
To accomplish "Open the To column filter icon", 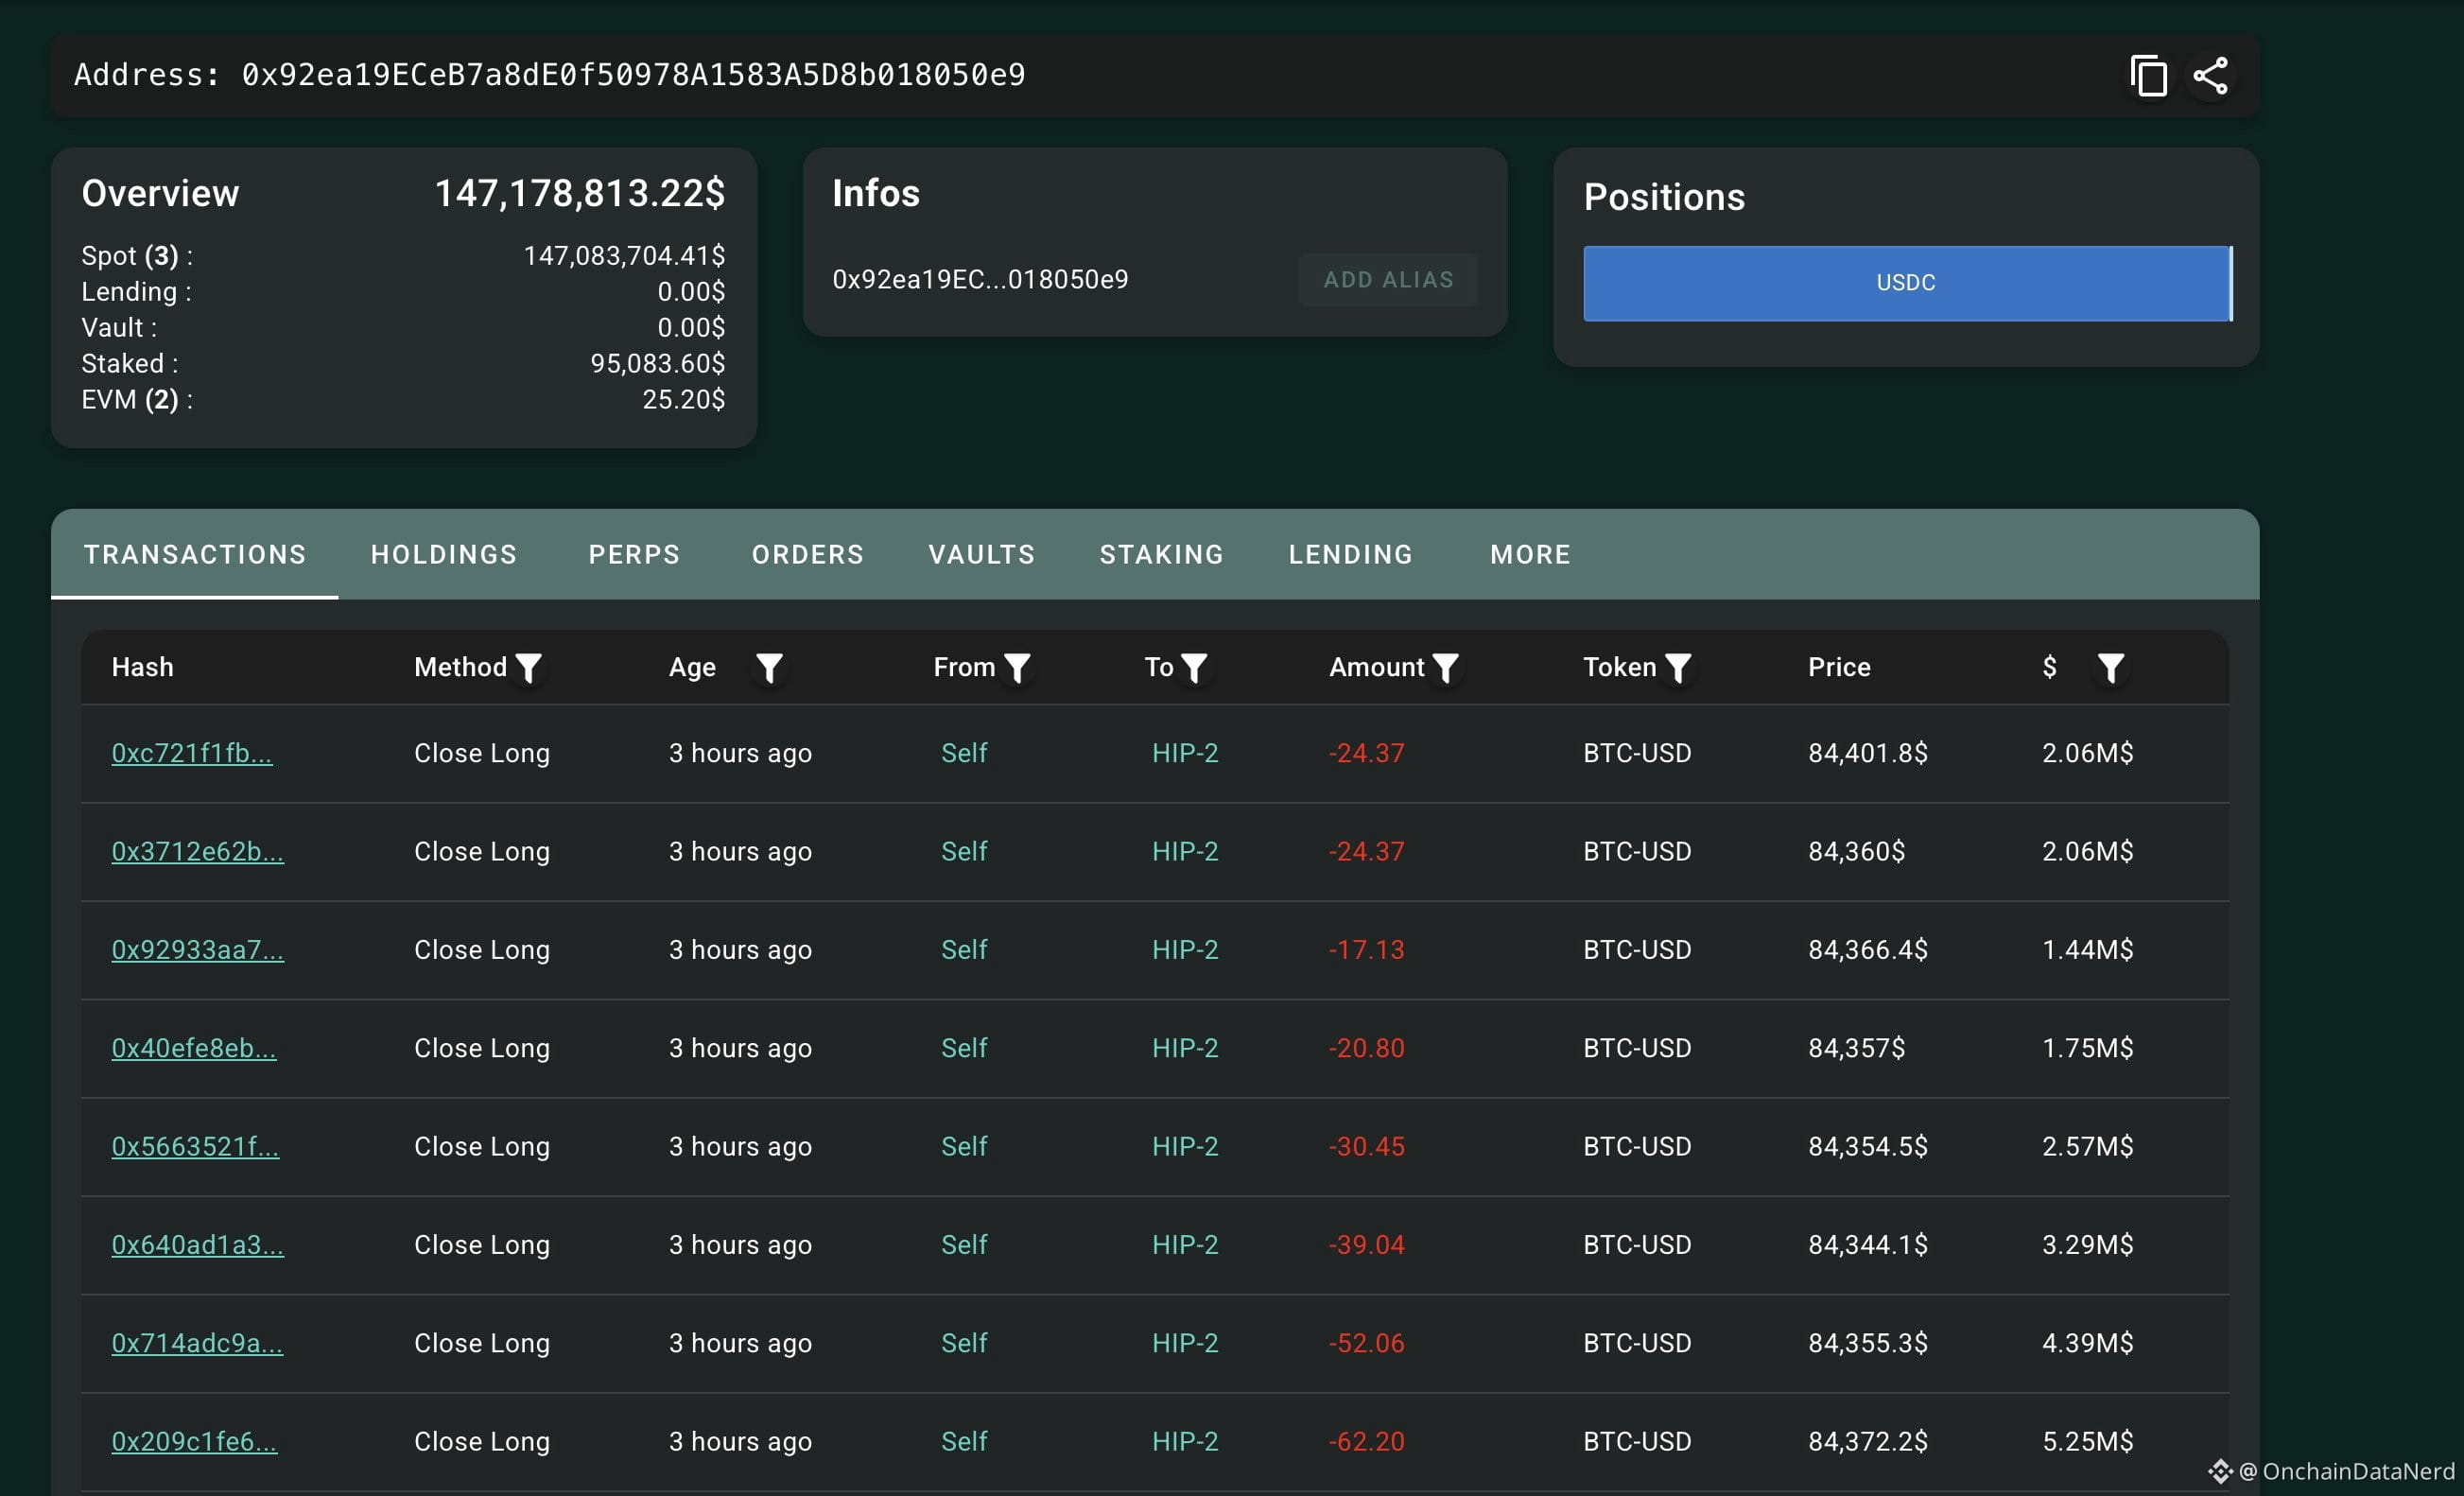I will pyautogui.click(x=1194, y=668).
